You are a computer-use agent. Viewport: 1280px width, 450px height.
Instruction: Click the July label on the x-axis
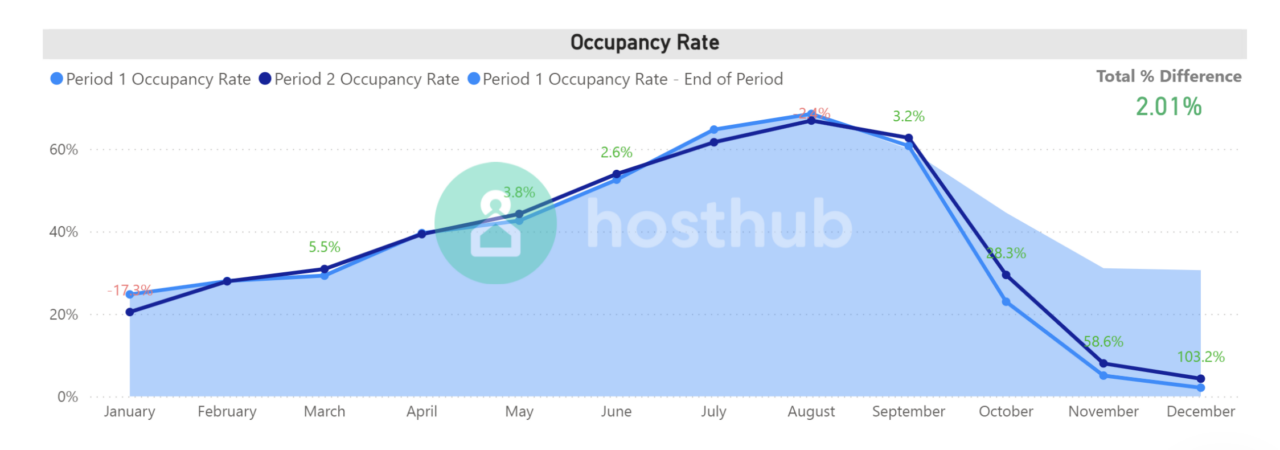(x=714, y=412)
